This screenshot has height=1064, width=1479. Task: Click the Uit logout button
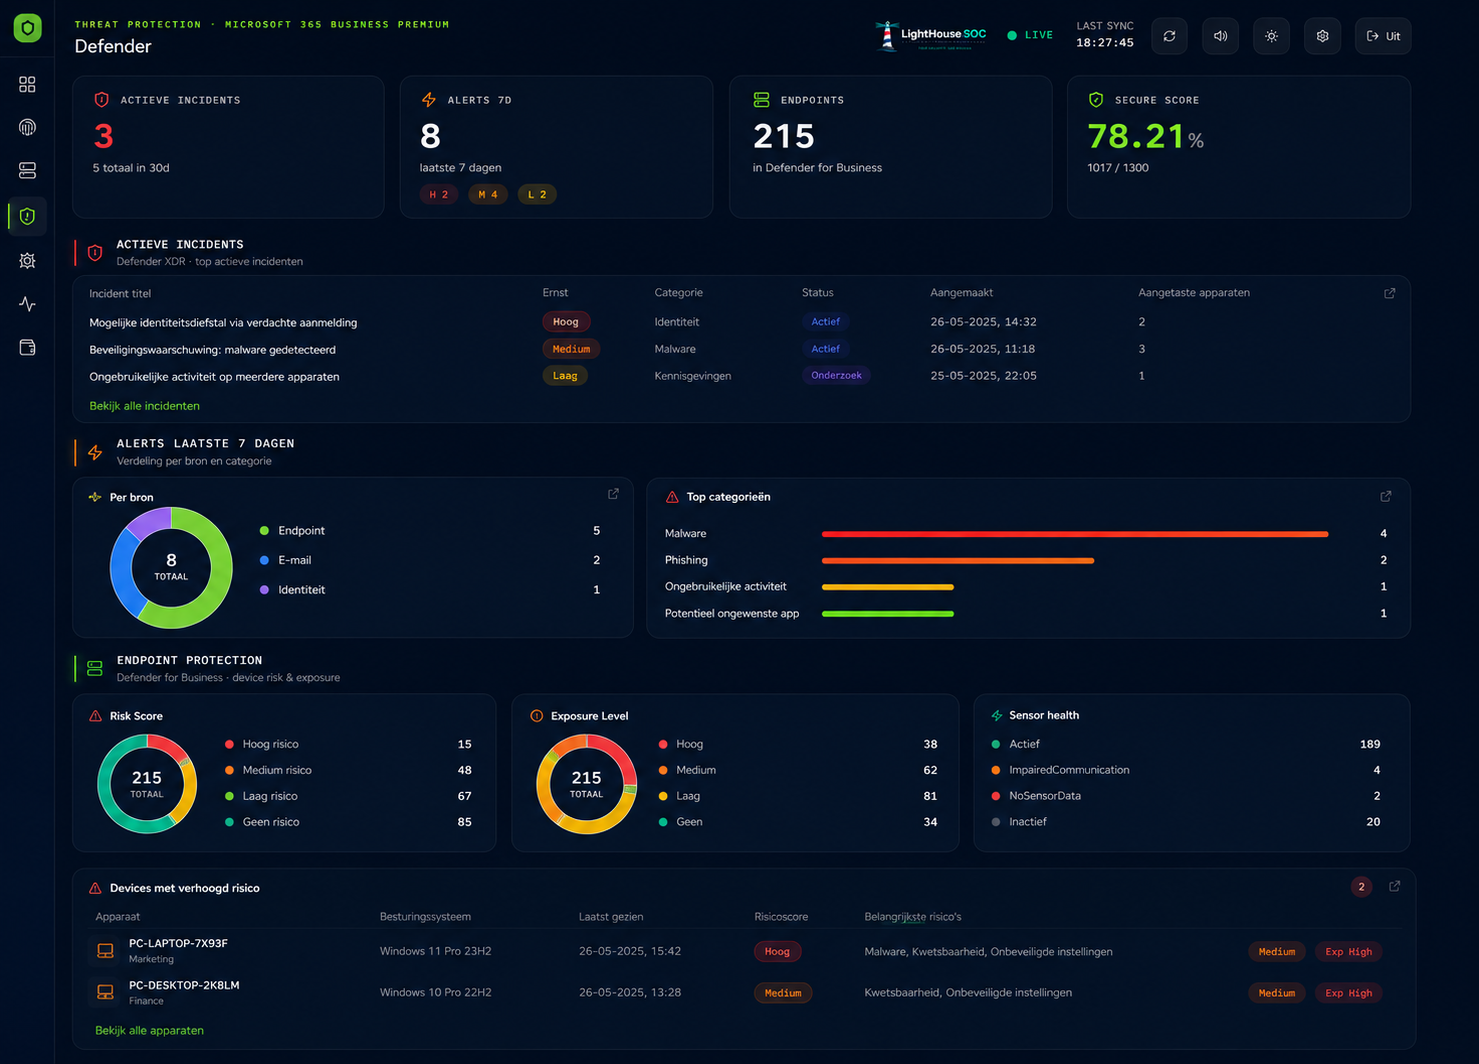point(1383,36)
